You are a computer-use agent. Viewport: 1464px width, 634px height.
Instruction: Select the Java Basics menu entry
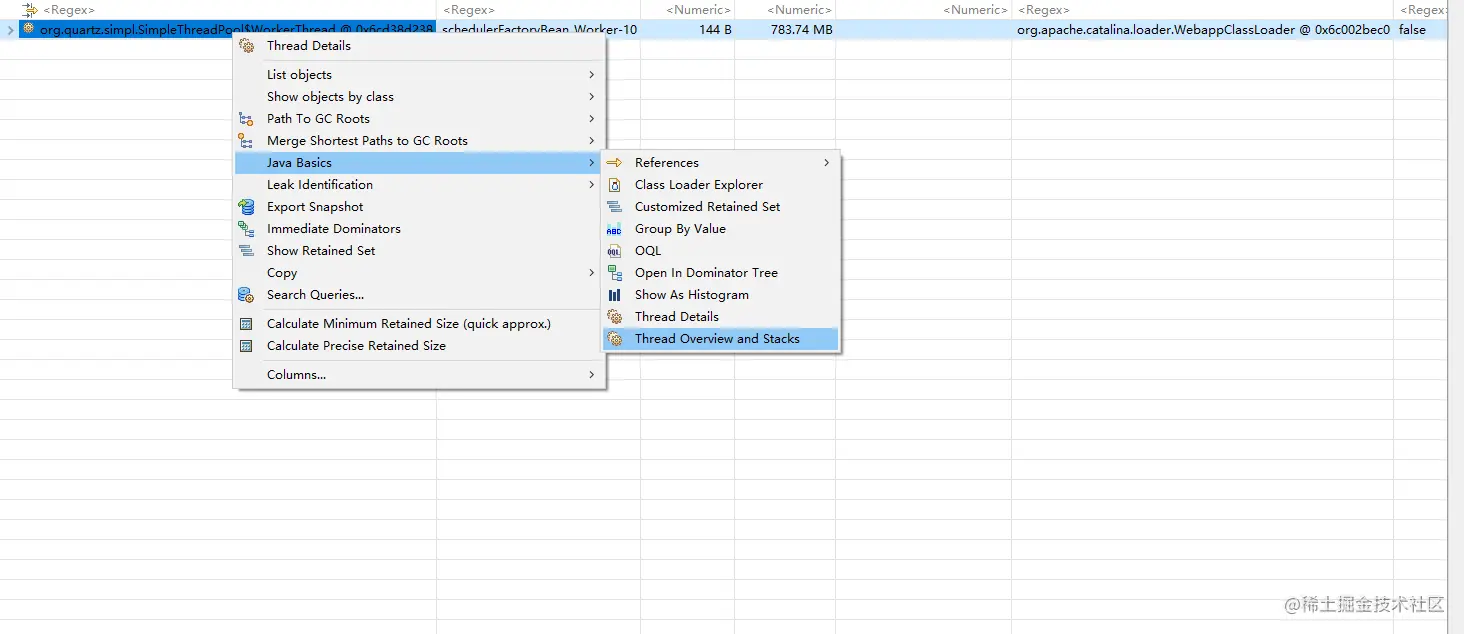pyautogui.click(x=419, y=163)
